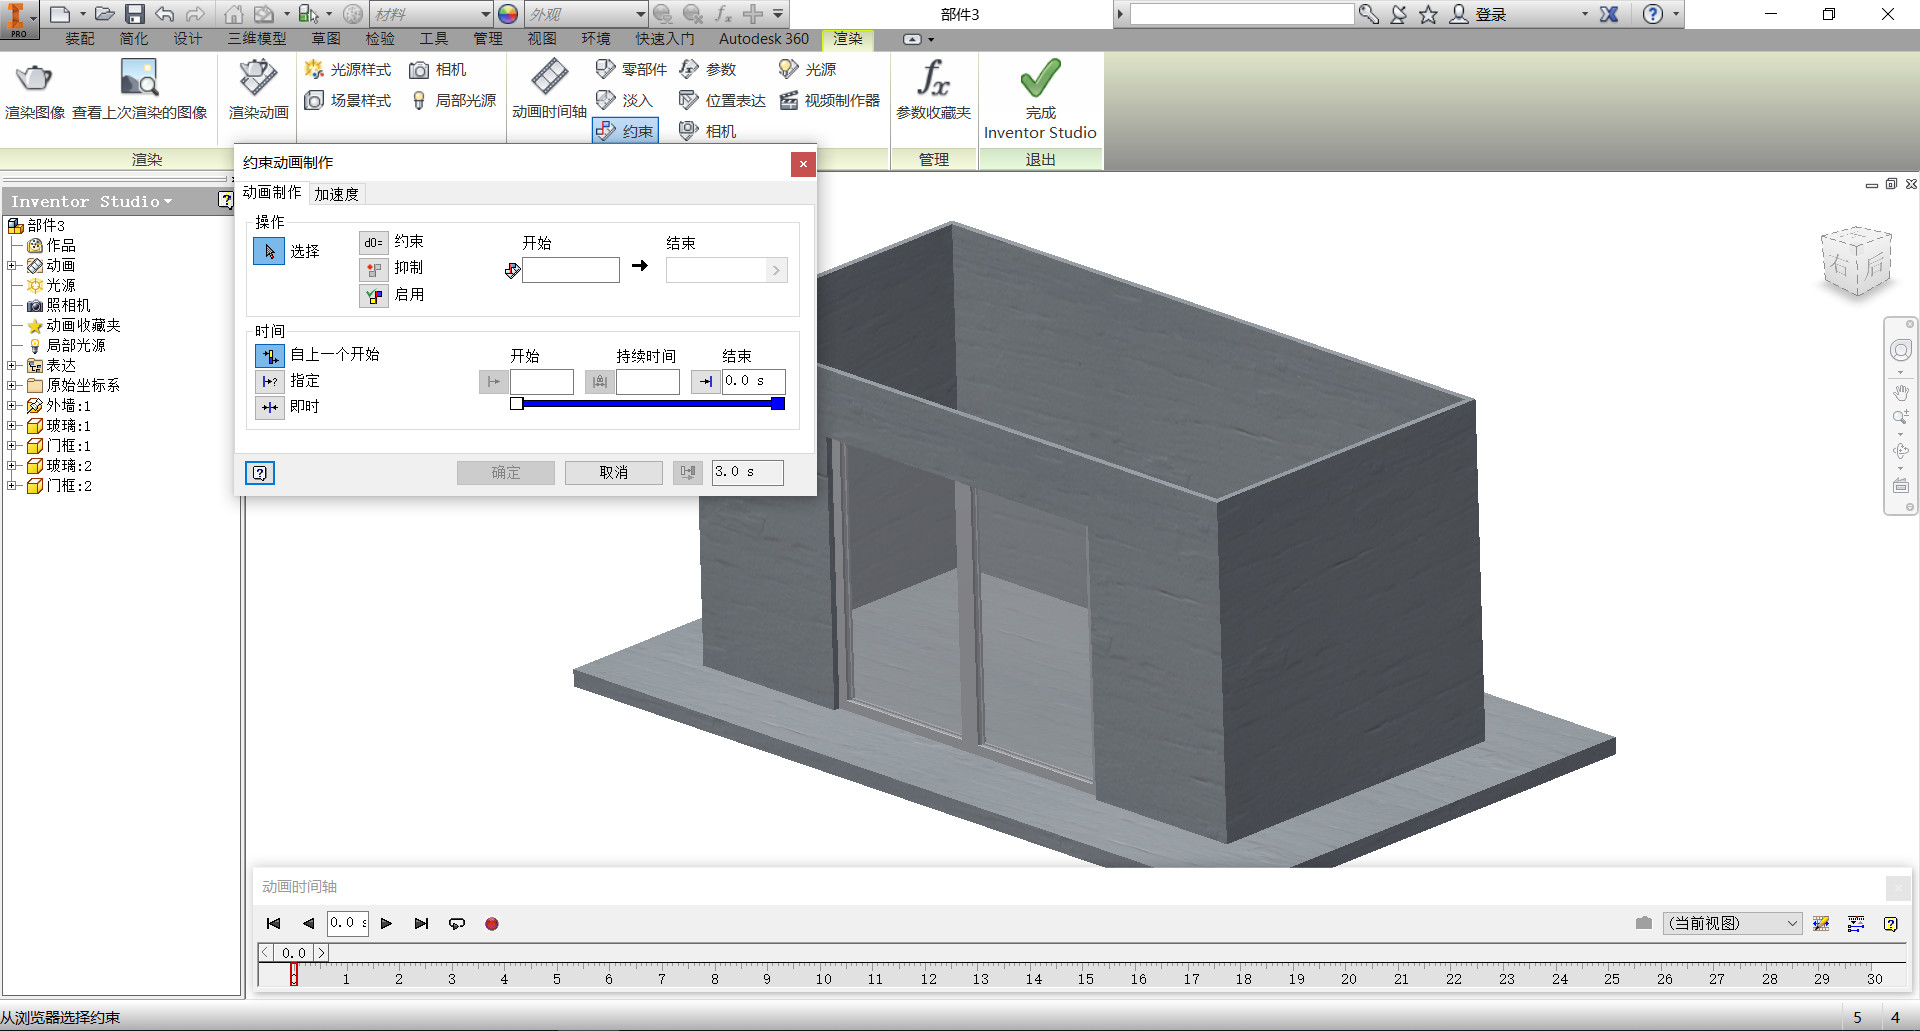Open the (当前视图) camera dropdown
Image resolution: width=1920 pixels, height=1031 pixels.
point(1733,923)
